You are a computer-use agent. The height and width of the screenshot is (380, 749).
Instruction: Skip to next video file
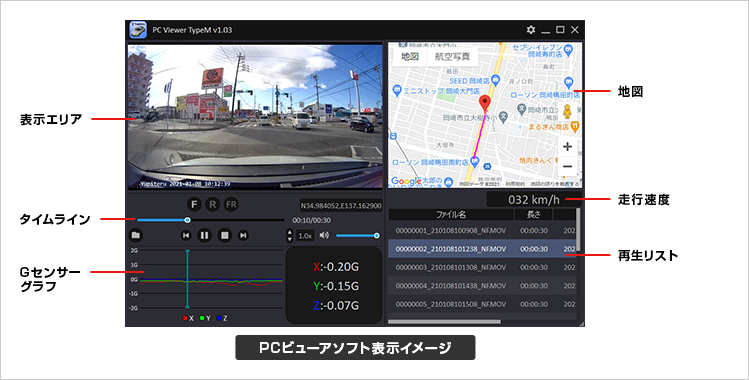tap(243, 235)
